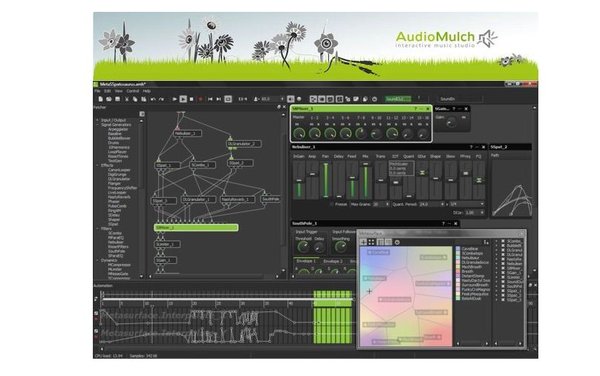
Task: Click the grid icon in Metasurface toolbar
Action: (371, 242)
